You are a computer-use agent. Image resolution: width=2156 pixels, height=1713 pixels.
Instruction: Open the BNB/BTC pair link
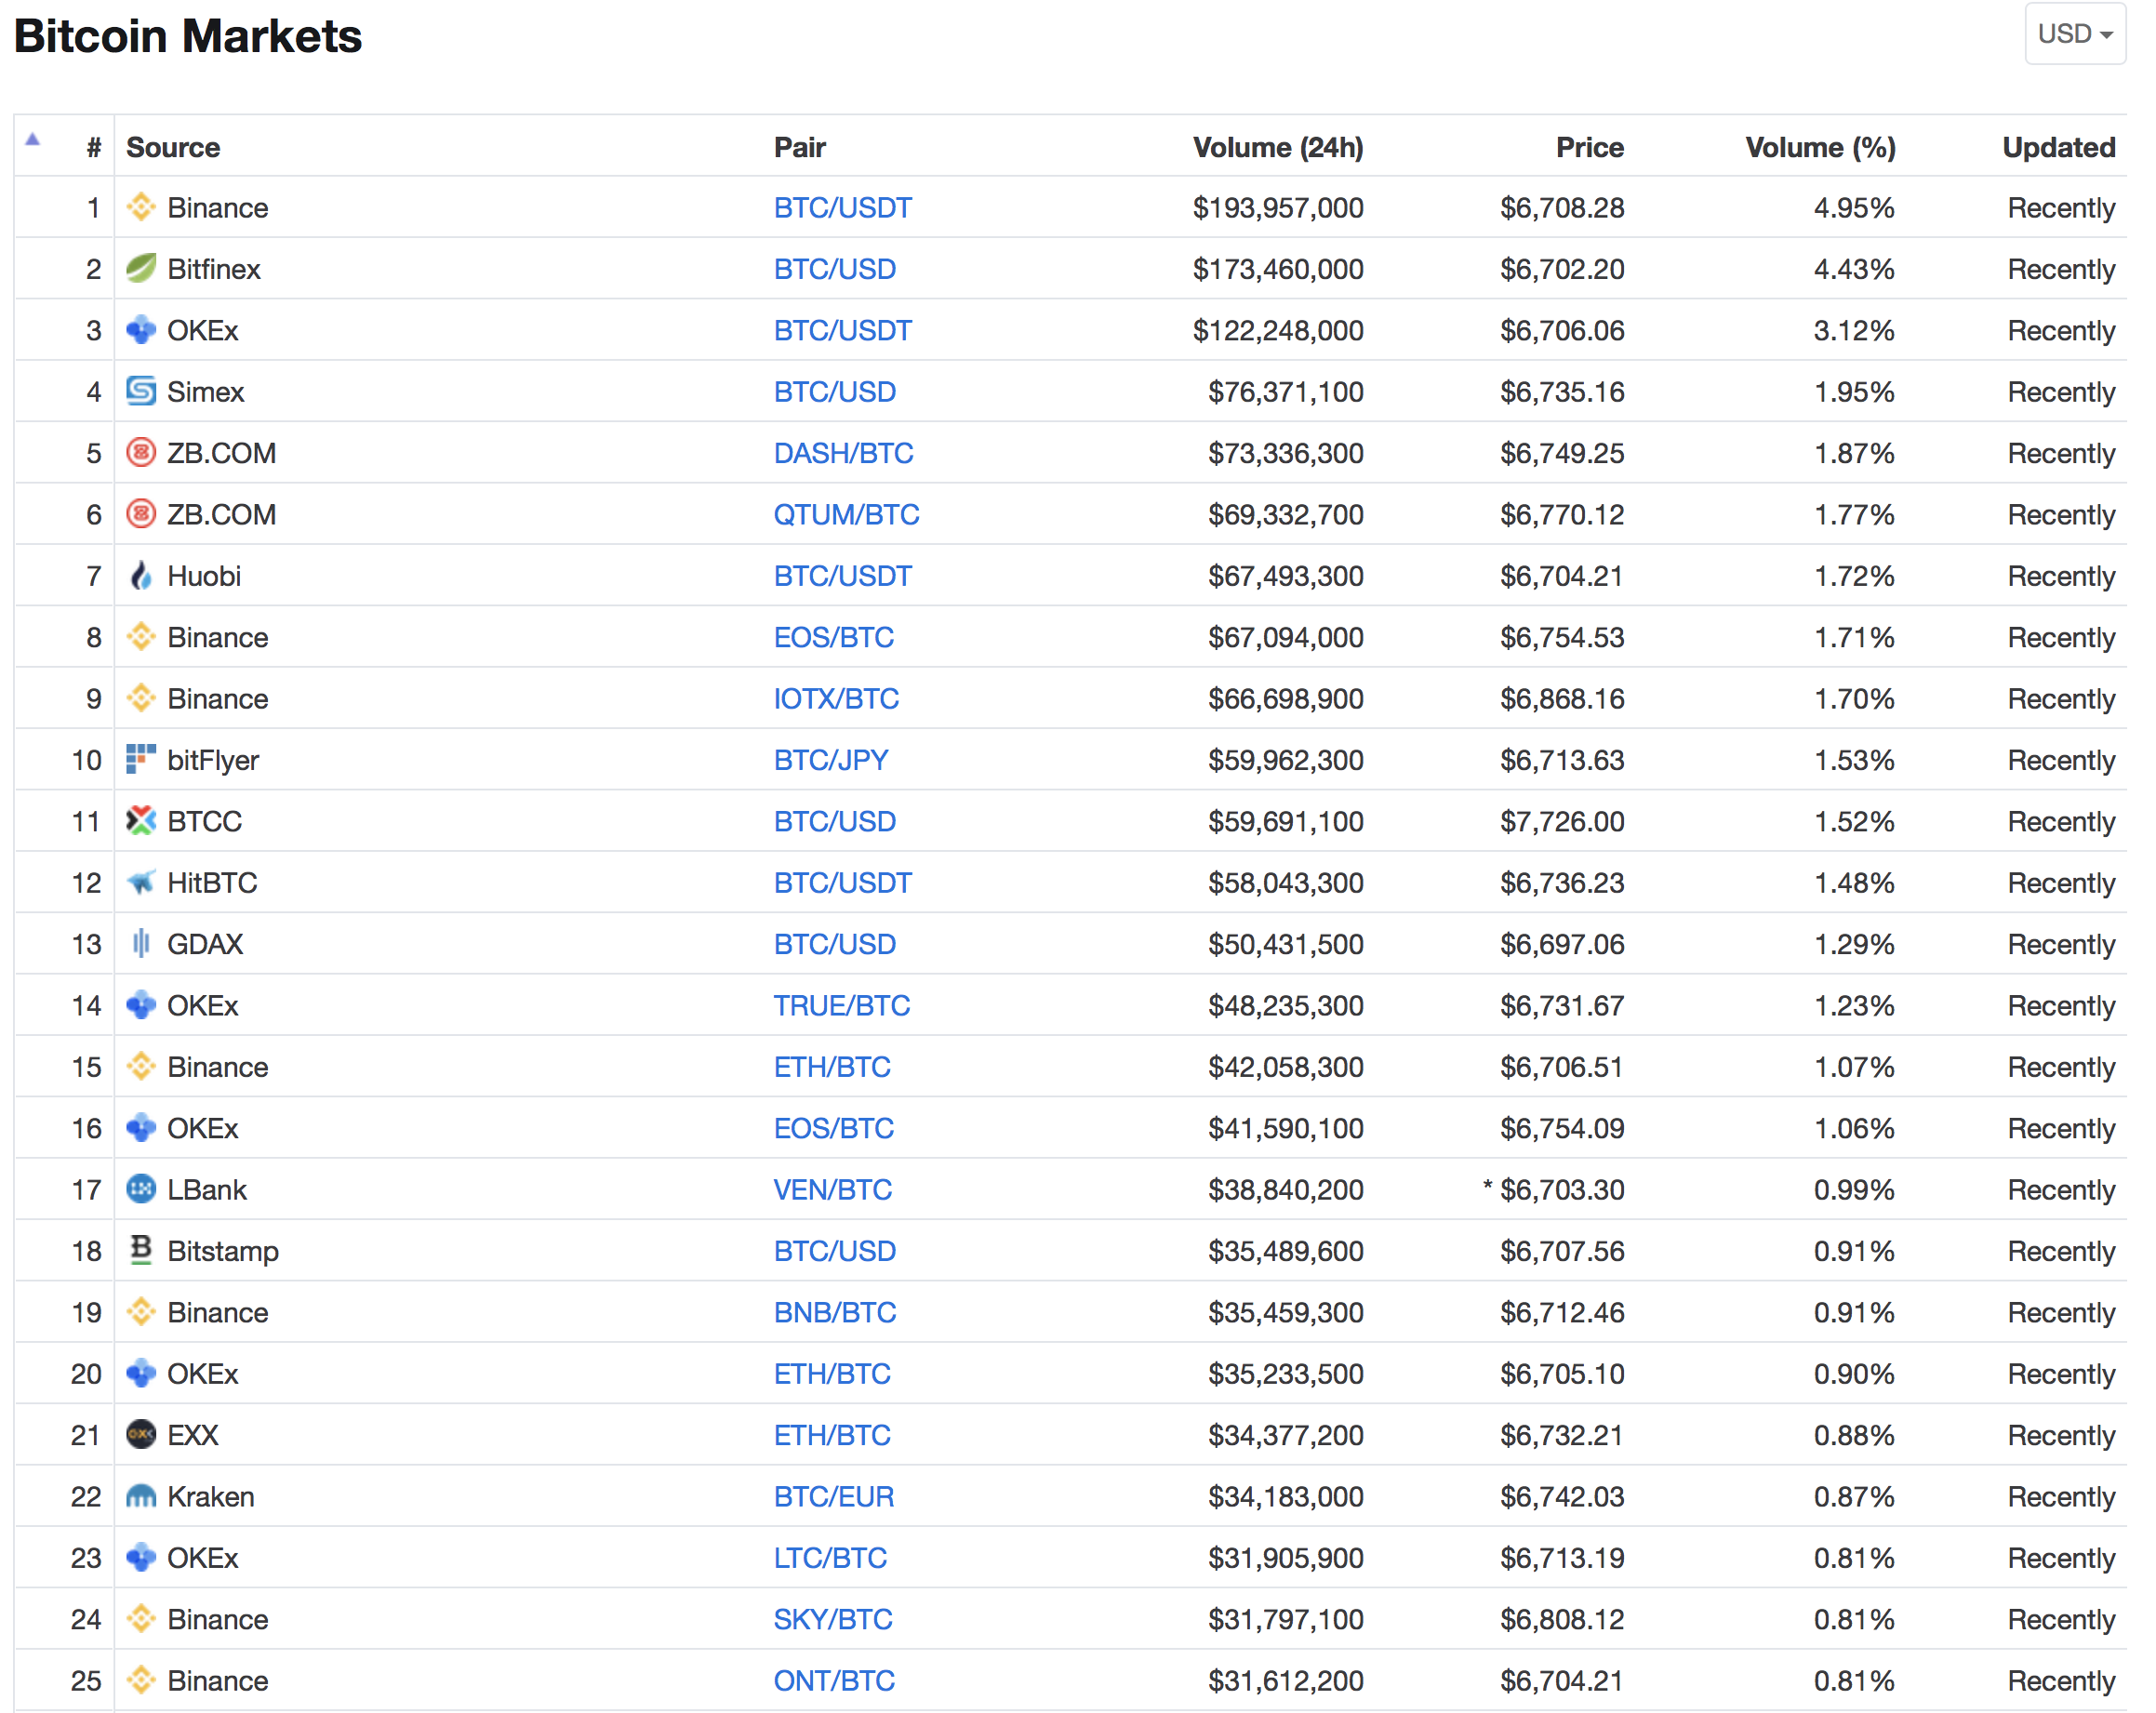pos(834,1312)
